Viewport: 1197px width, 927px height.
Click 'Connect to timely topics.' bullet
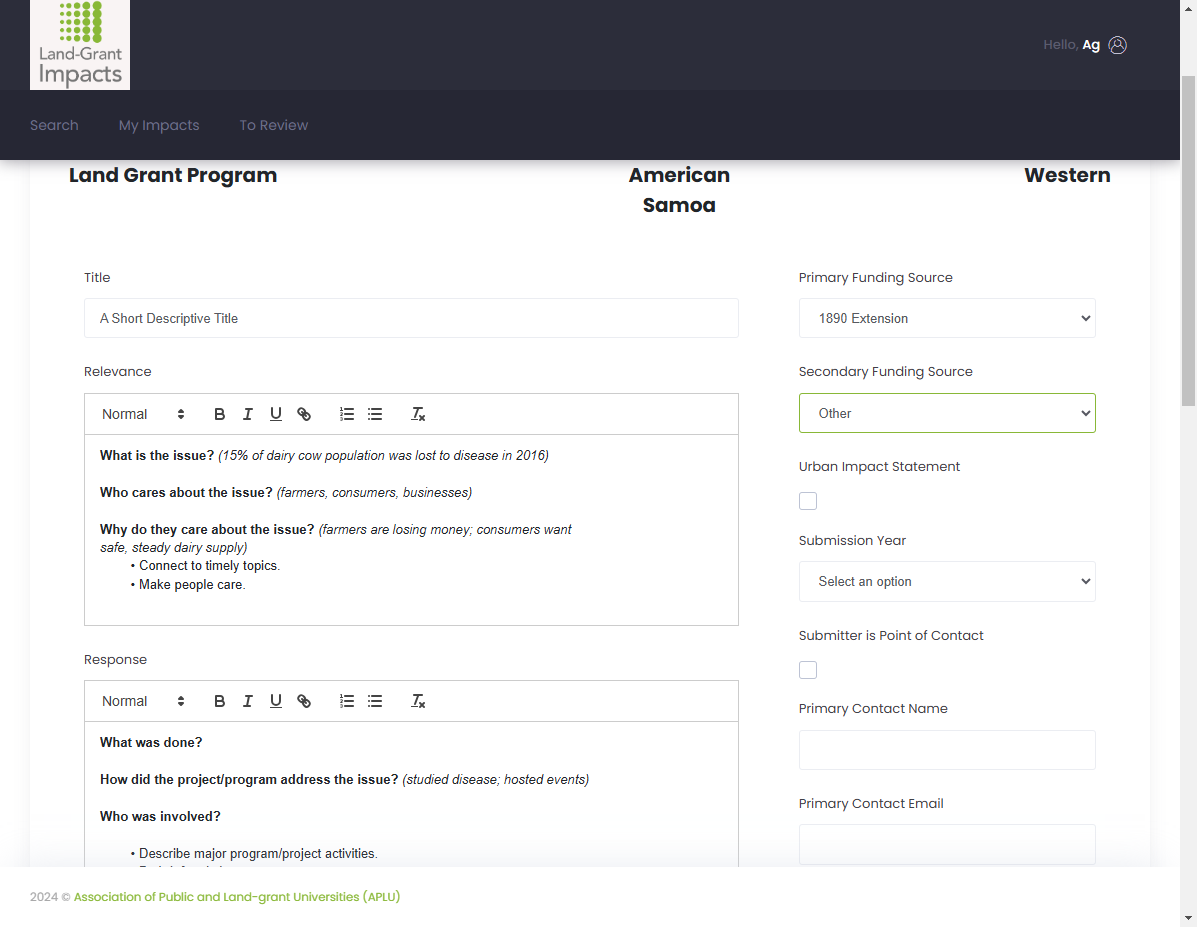[x=209, y=566]
